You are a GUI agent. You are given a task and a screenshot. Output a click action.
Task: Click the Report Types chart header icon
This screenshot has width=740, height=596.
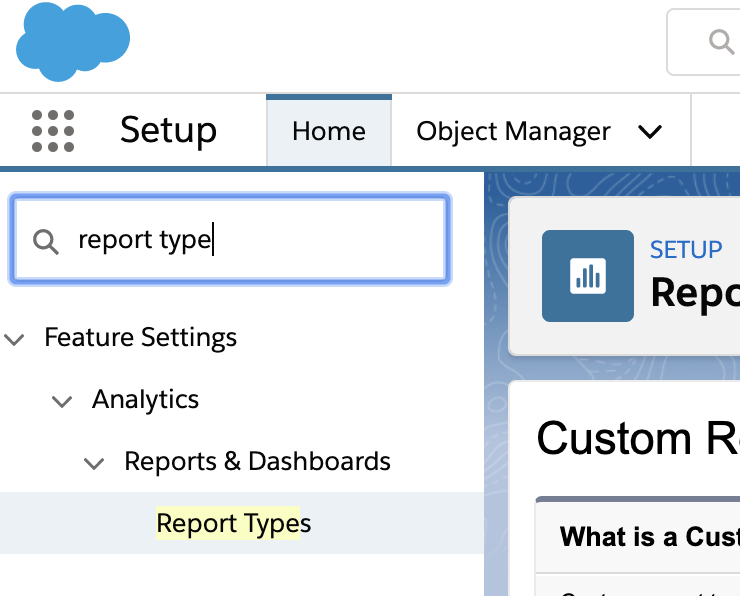pos(588,276)
